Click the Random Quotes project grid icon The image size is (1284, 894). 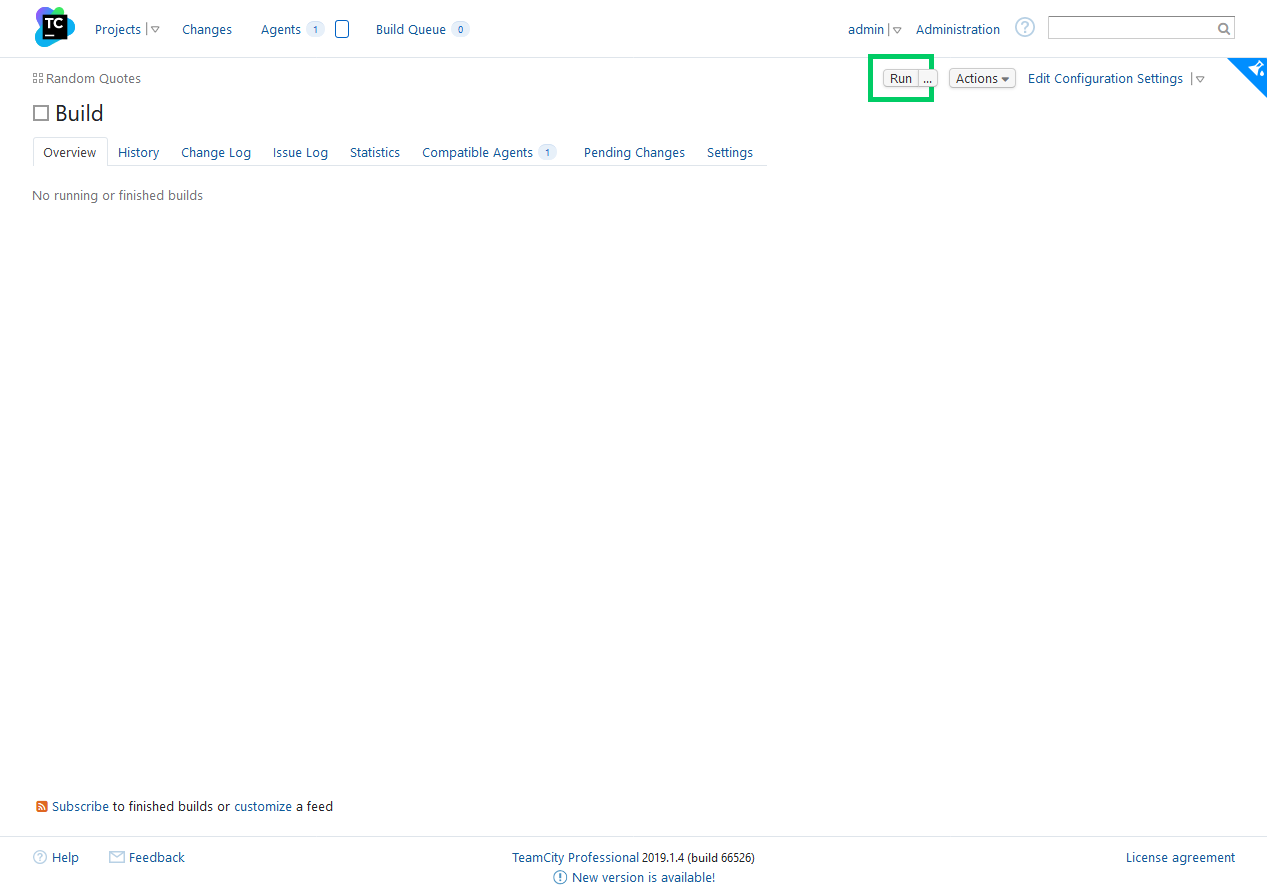[38, 78]
